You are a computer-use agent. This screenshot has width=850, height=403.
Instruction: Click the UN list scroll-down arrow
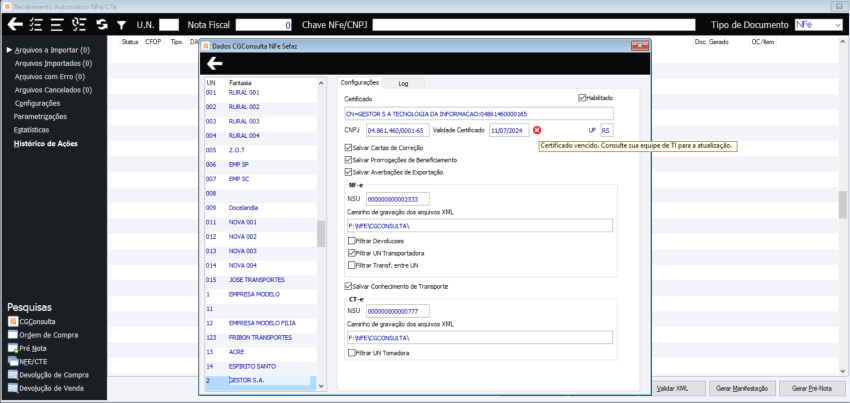321,386
